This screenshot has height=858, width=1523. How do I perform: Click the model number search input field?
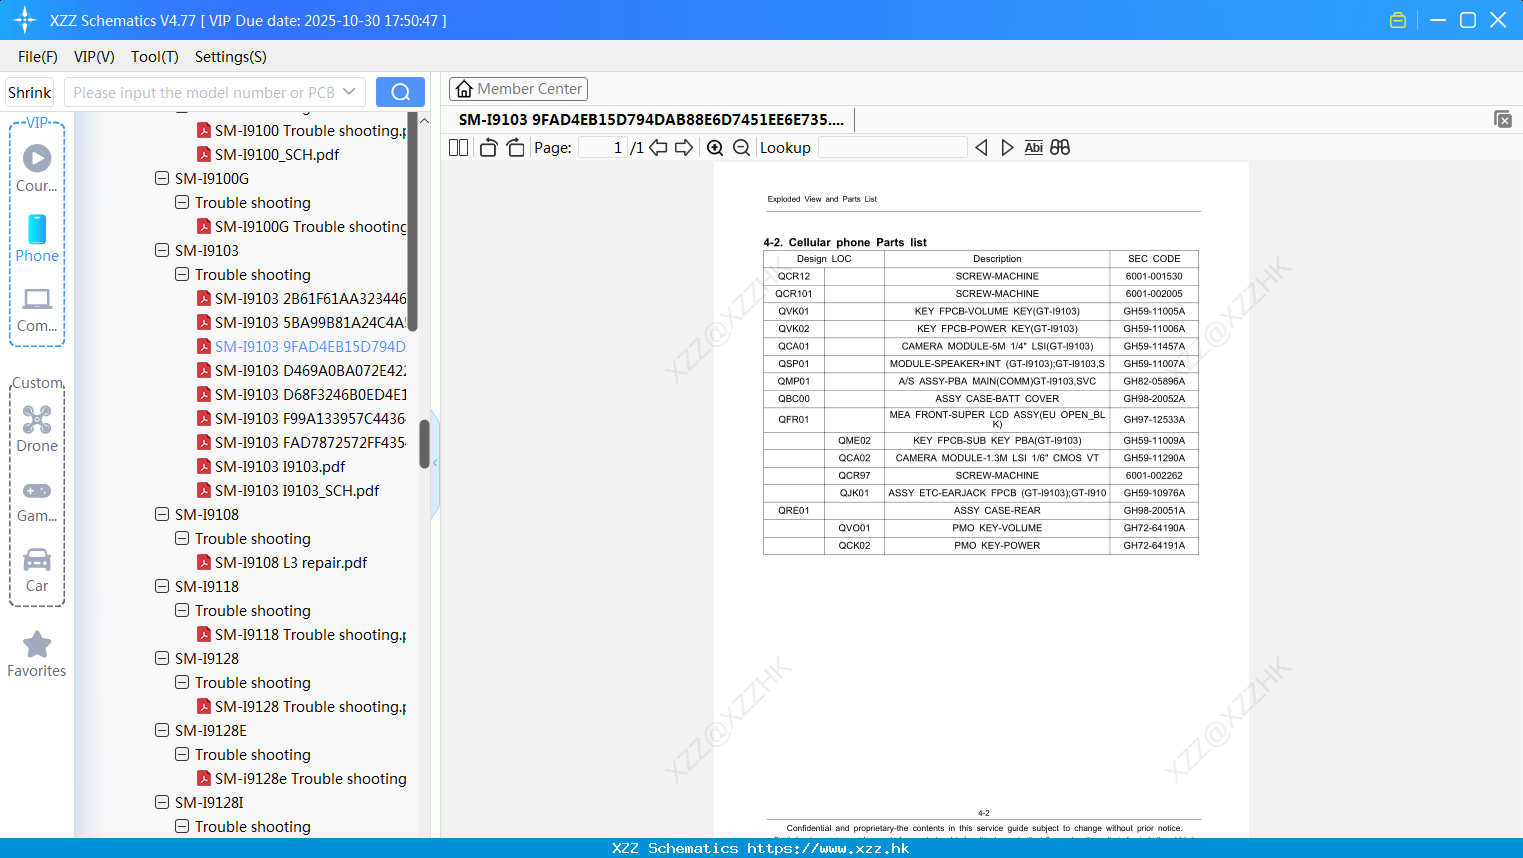[x=204, y=92]
